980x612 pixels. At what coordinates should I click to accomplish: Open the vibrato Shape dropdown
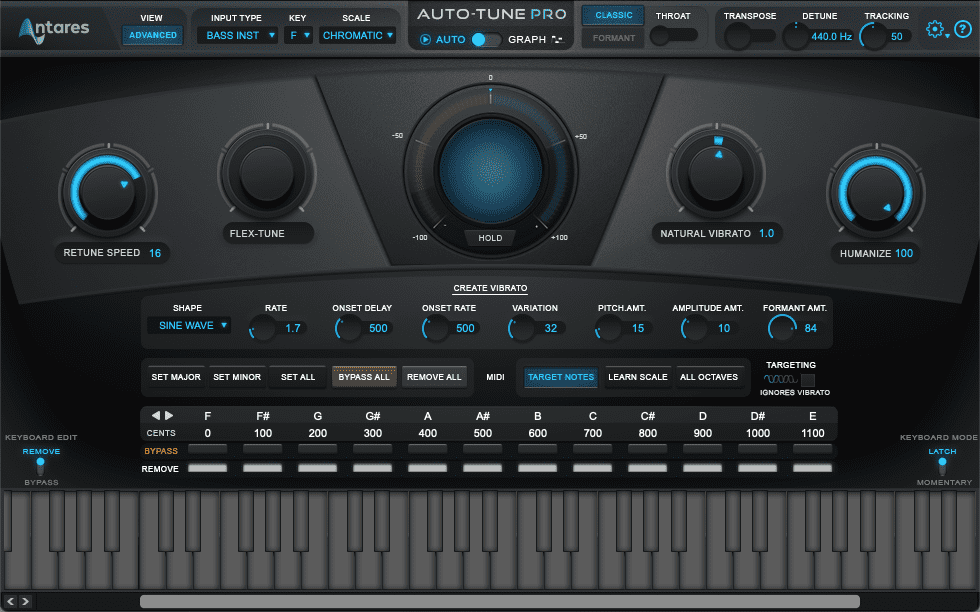tap(189, 326)
